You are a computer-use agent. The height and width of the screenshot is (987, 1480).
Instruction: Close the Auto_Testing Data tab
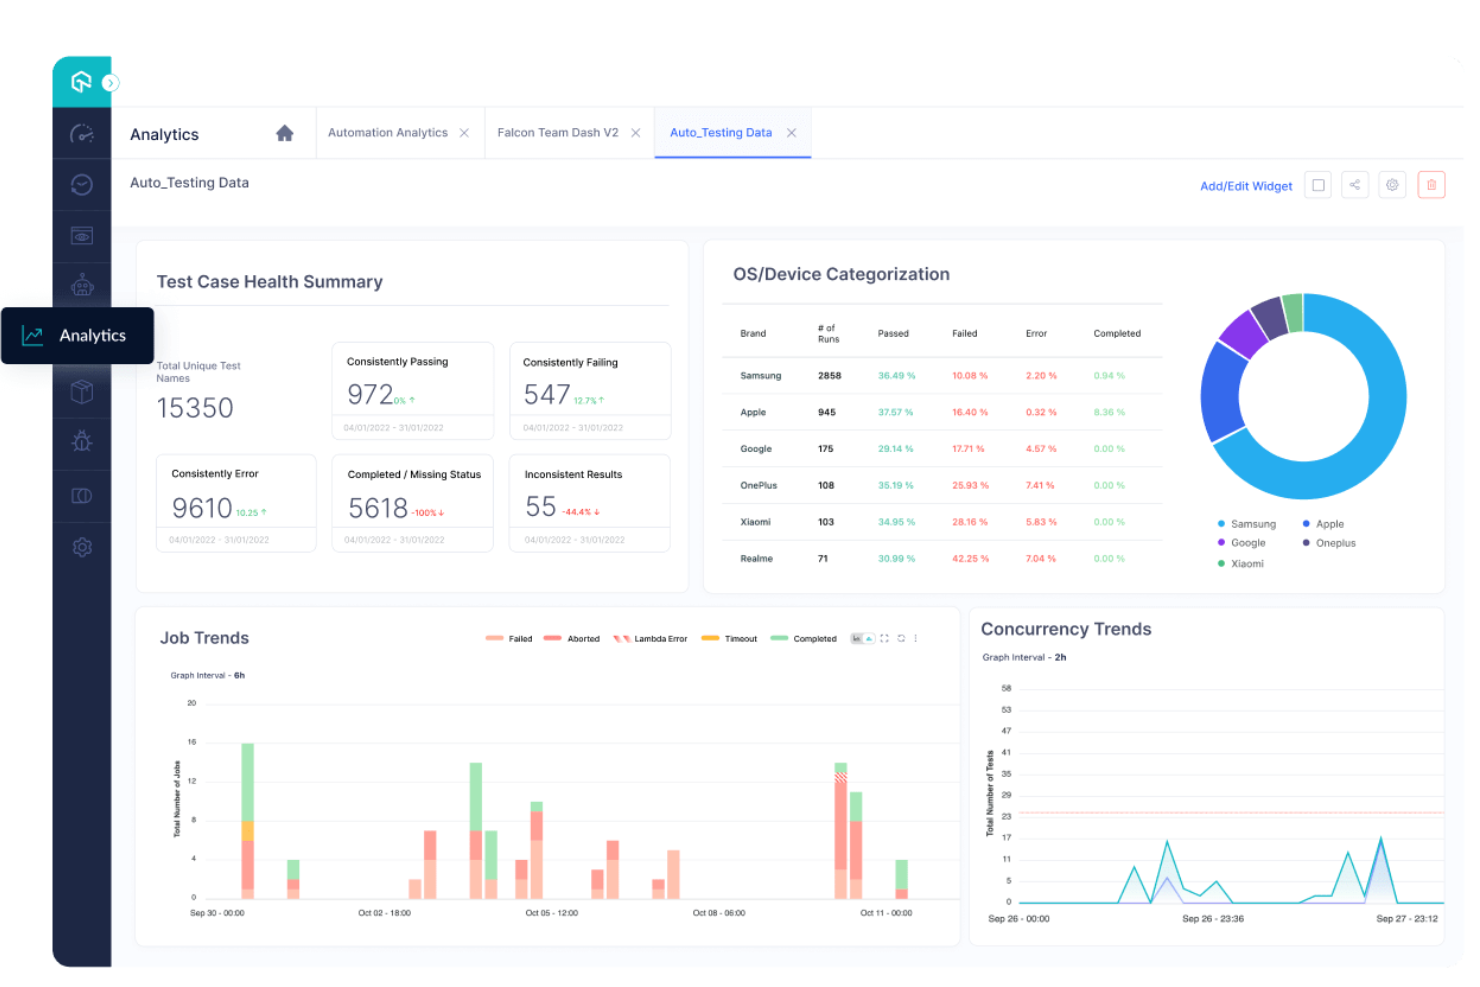tap(791, 133)
